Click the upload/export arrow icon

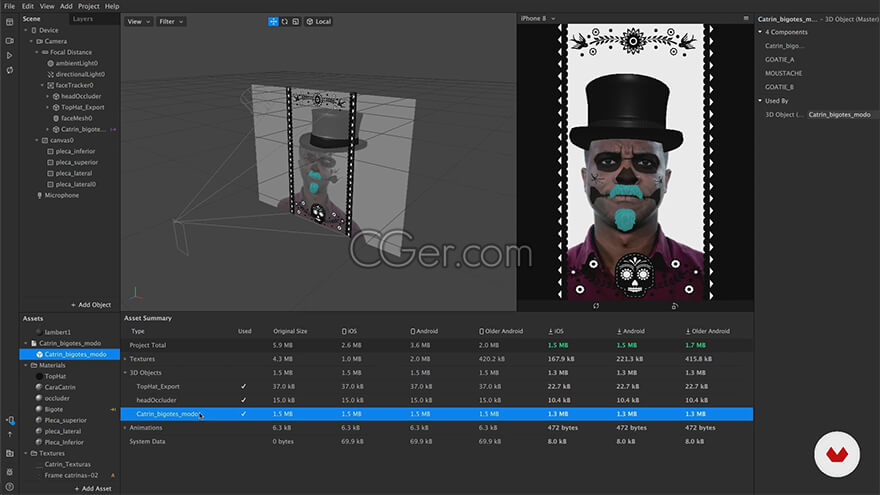[x=10, y=434]
